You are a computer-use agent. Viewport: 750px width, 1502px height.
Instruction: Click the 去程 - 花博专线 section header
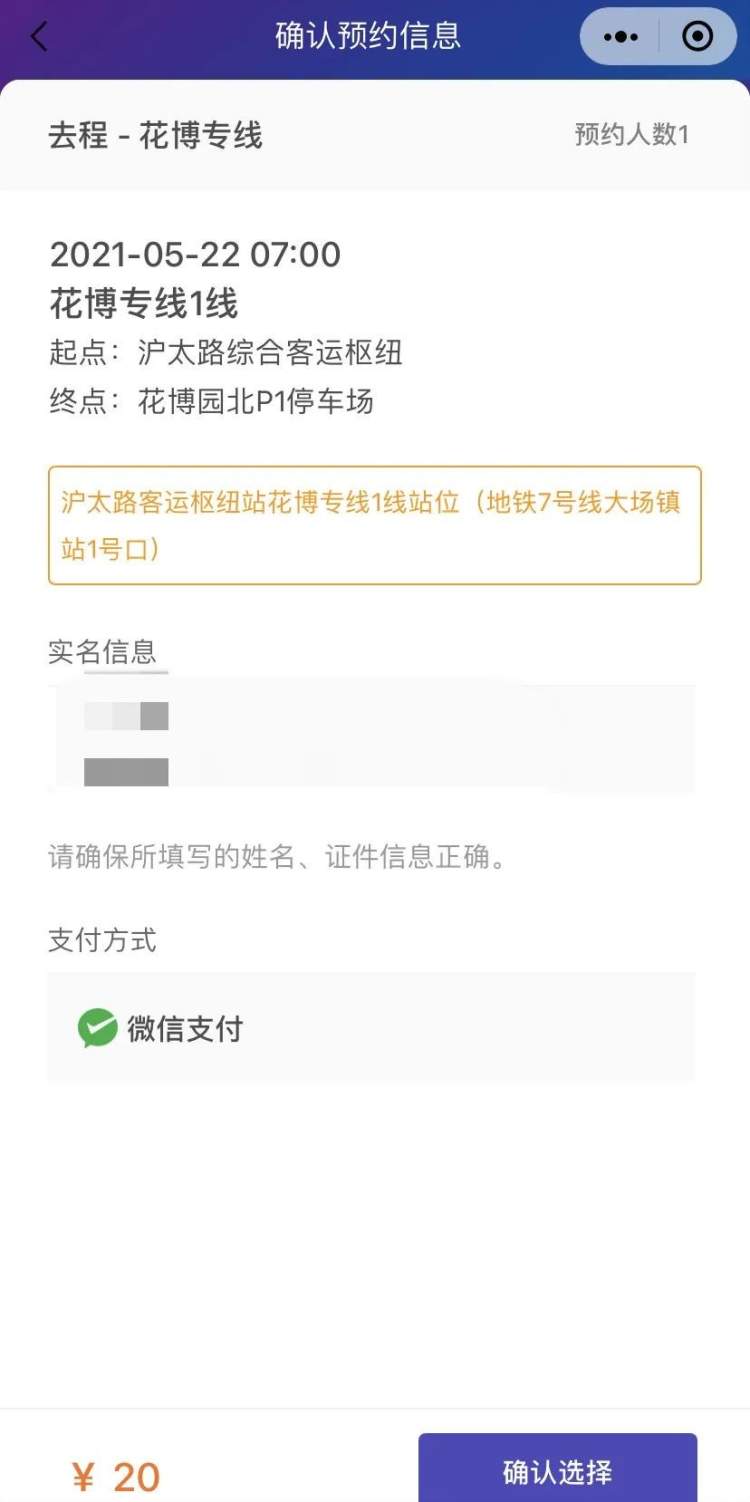pos(155,135)
